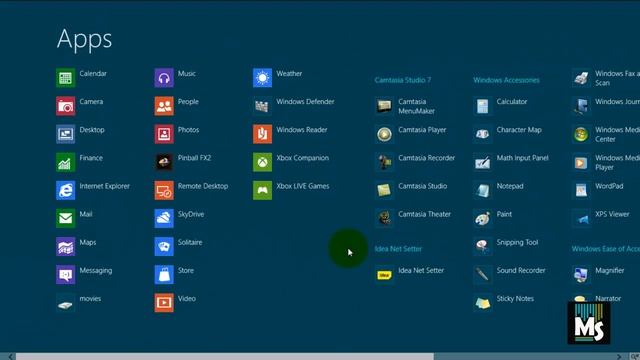Image resolution: width=640 pixels, height=360 pixels.
Task: Open the Calendar app tile
Action: pos(65,78)
